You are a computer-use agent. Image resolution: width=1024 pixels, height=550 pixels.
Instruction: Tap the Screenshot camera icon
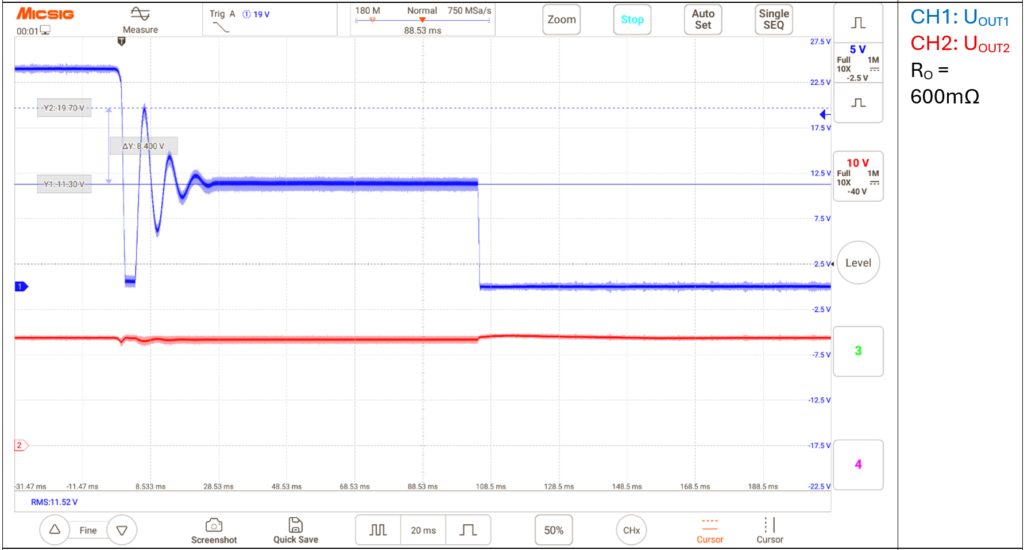tap(214, 526)
